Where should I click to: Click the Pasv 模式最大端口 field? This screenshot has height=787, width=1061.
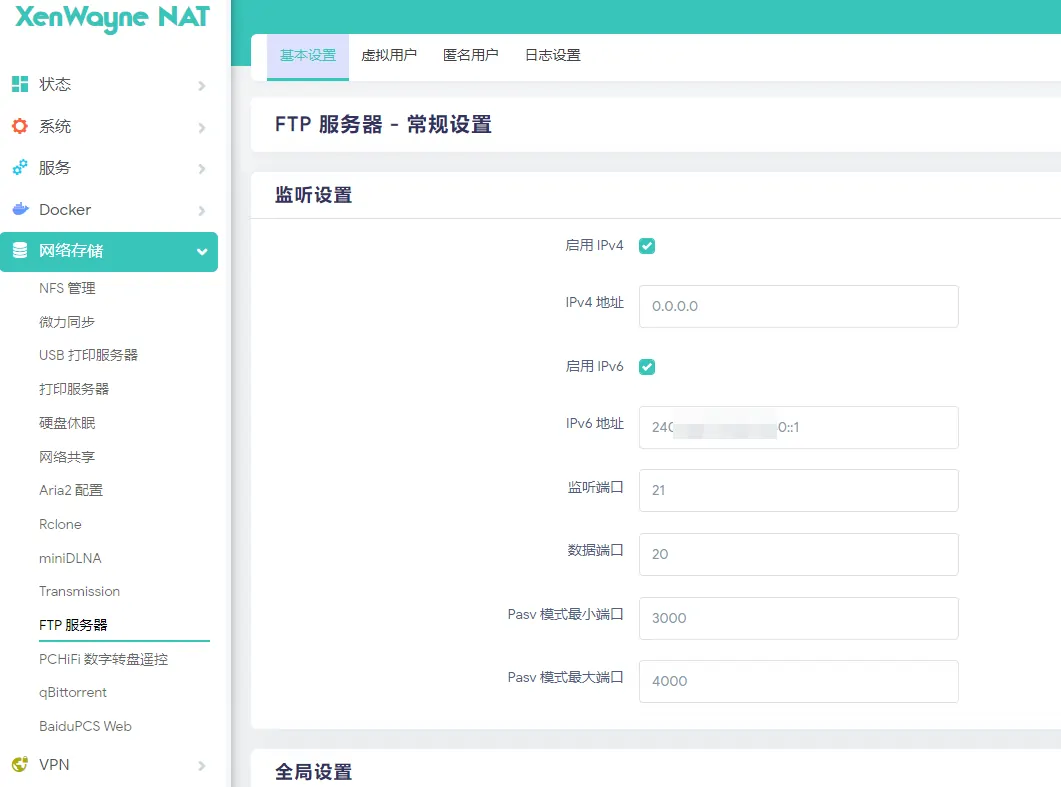pos(798,681)
